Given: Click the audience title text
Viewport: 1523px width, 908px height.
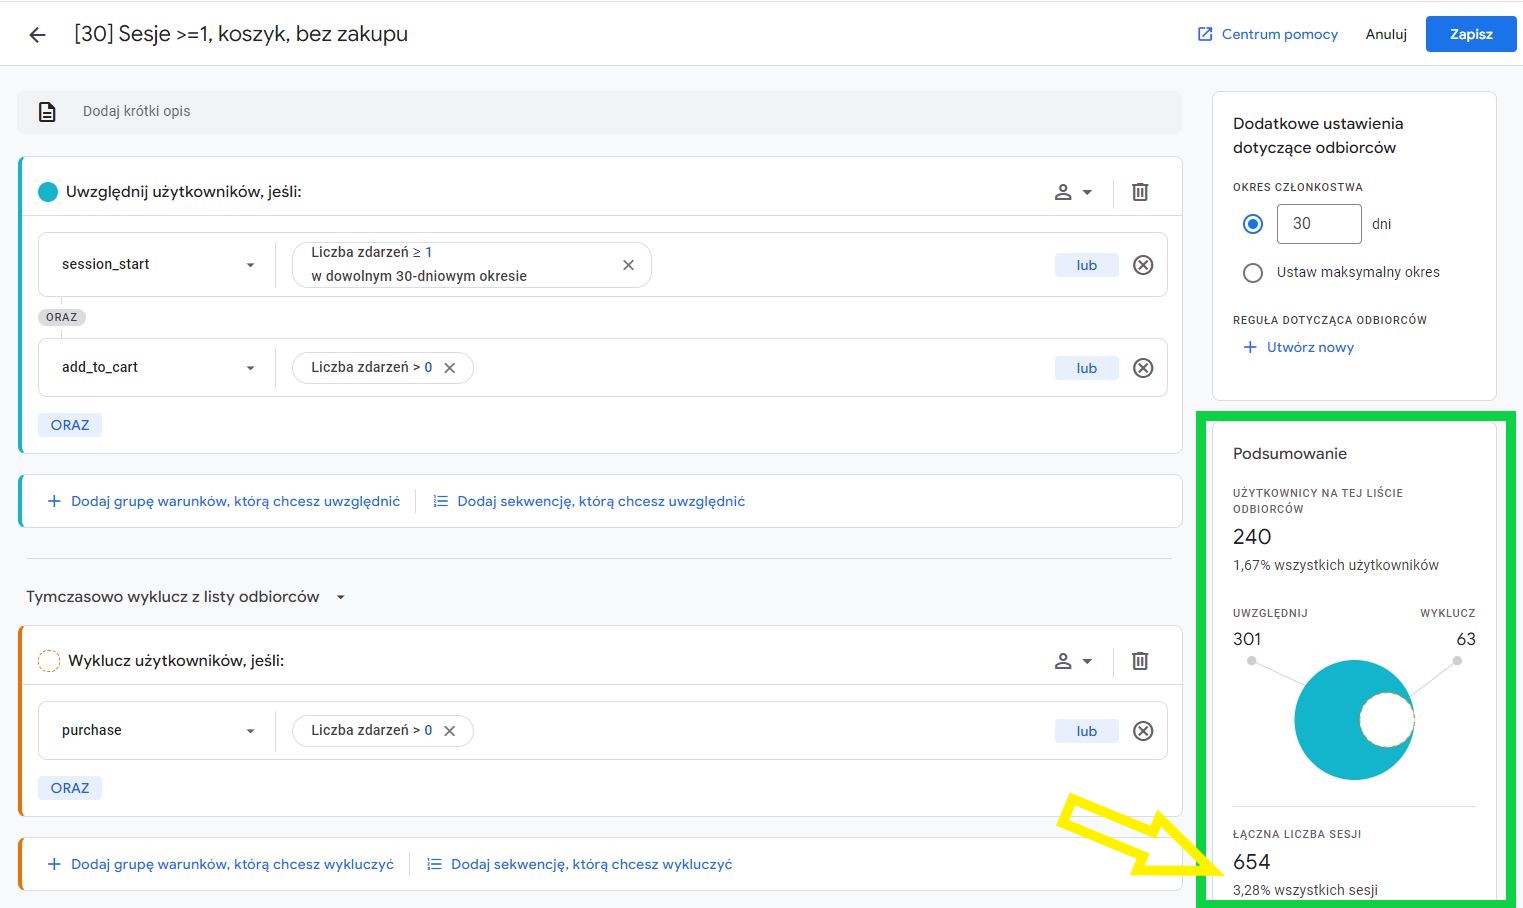Looking at the screenshot, I should [x=241, y=34].
